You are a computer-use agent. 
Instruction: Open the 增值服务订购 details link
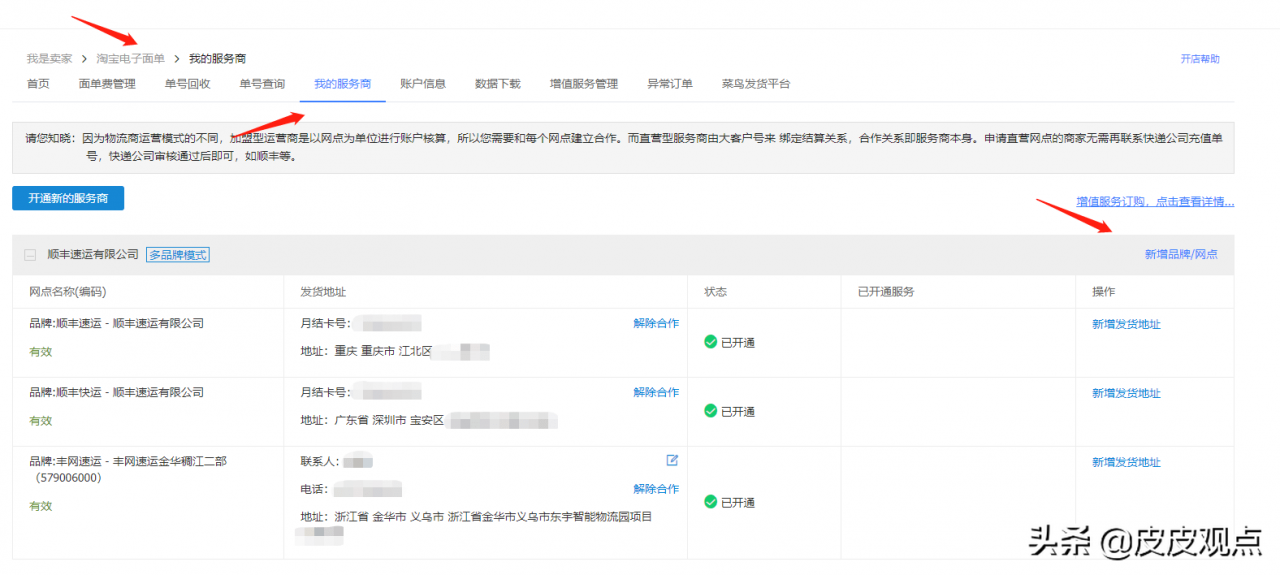tap(1155, 202)
